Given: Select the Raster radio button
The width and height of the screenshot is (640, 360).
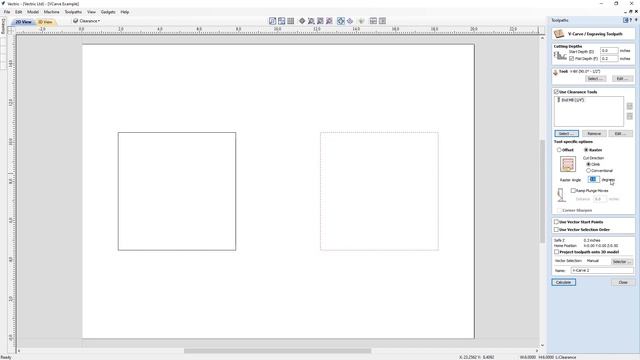Looking at the screenshot, I should pyautogui.click(x=586, y=150).
